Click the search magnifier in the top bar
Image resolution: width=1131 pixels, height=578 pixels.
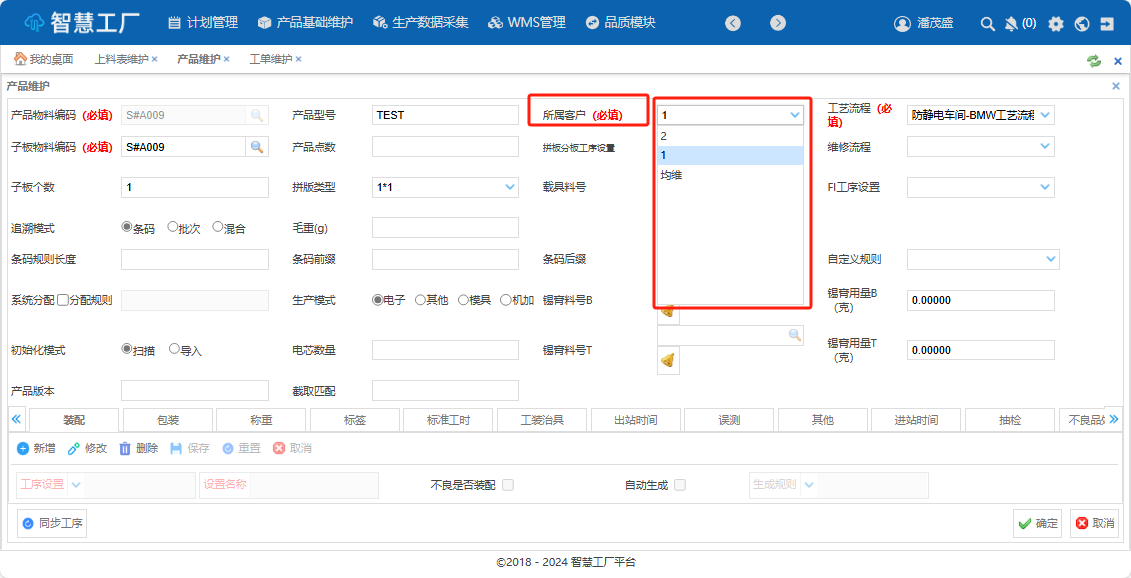pyautogui.click(x=987, y=23)
